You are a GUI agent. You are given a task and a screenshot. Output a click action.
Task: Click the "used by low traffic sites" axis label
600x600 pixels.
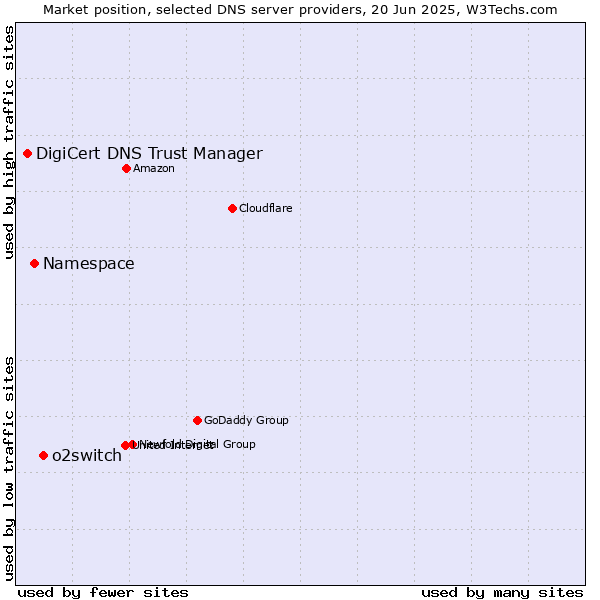[8, 470]
